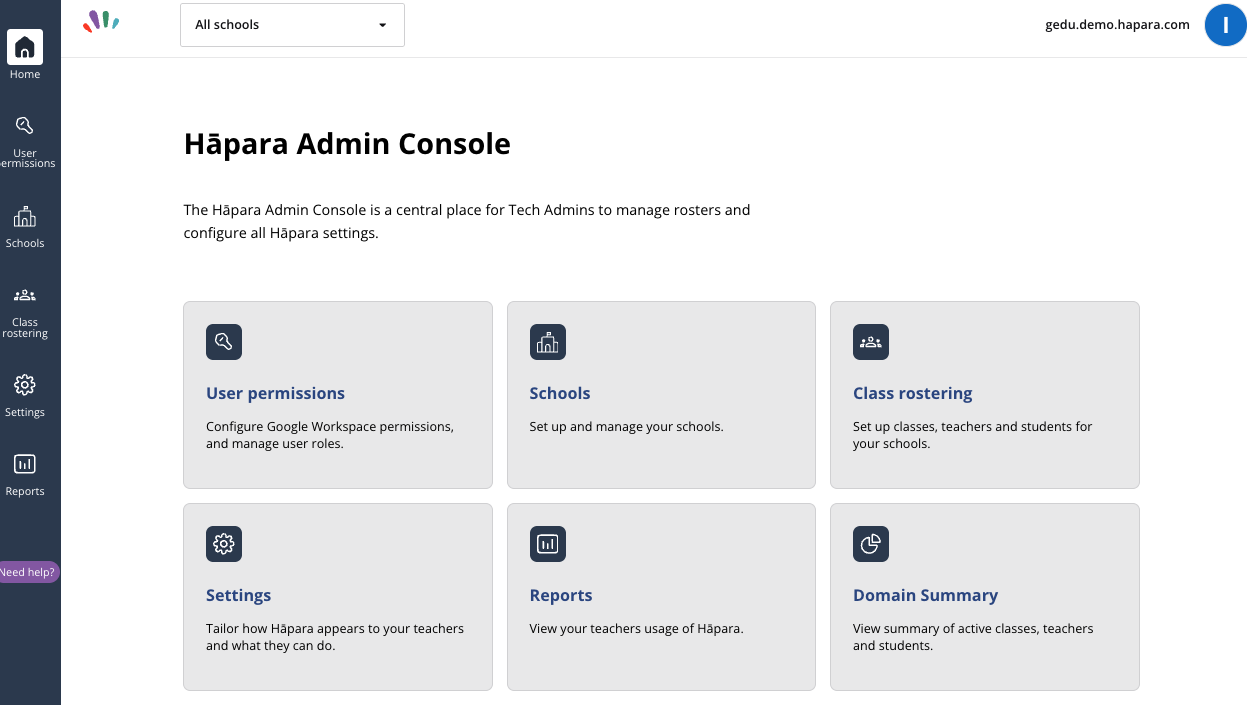The height and width of the screenshot is (705, 1247).
Task: Open Settings sidebar gear icon
Action: click(25, 385)
